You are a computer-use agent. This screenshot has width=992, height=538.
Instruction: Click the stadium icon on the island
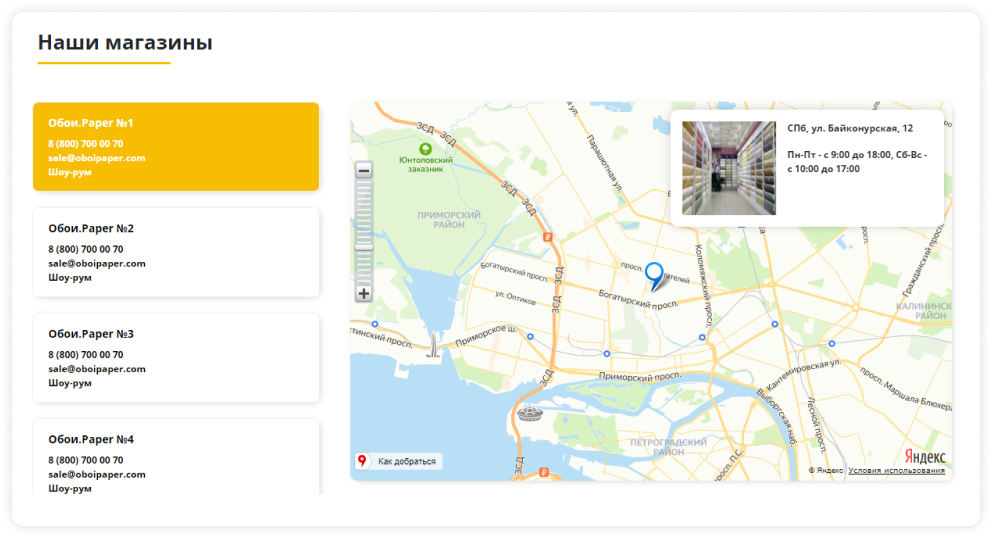[x=530, y=413]
